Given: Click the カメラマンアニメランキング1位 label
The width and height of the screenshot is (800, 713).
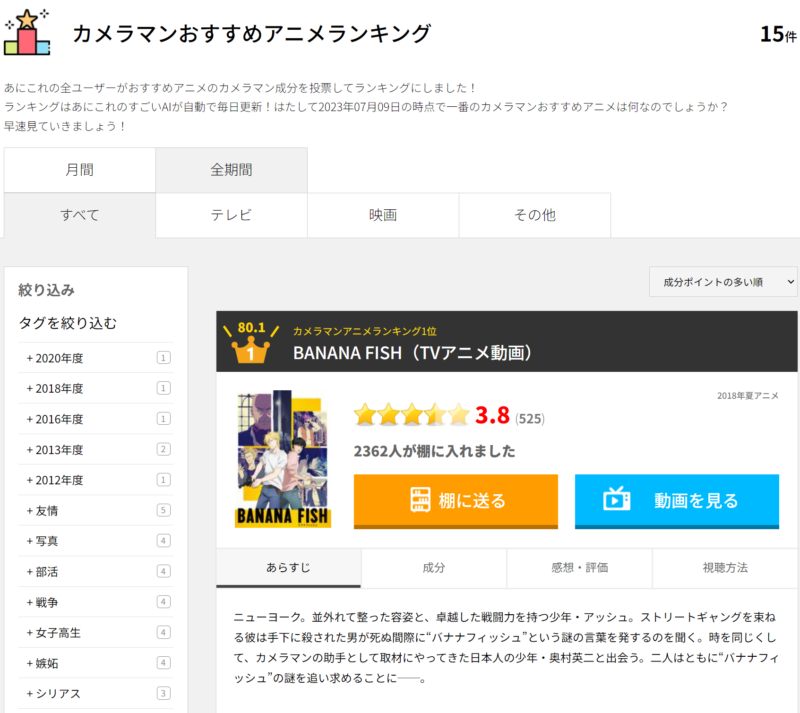Looking at the screenshot, I should 364,331.
